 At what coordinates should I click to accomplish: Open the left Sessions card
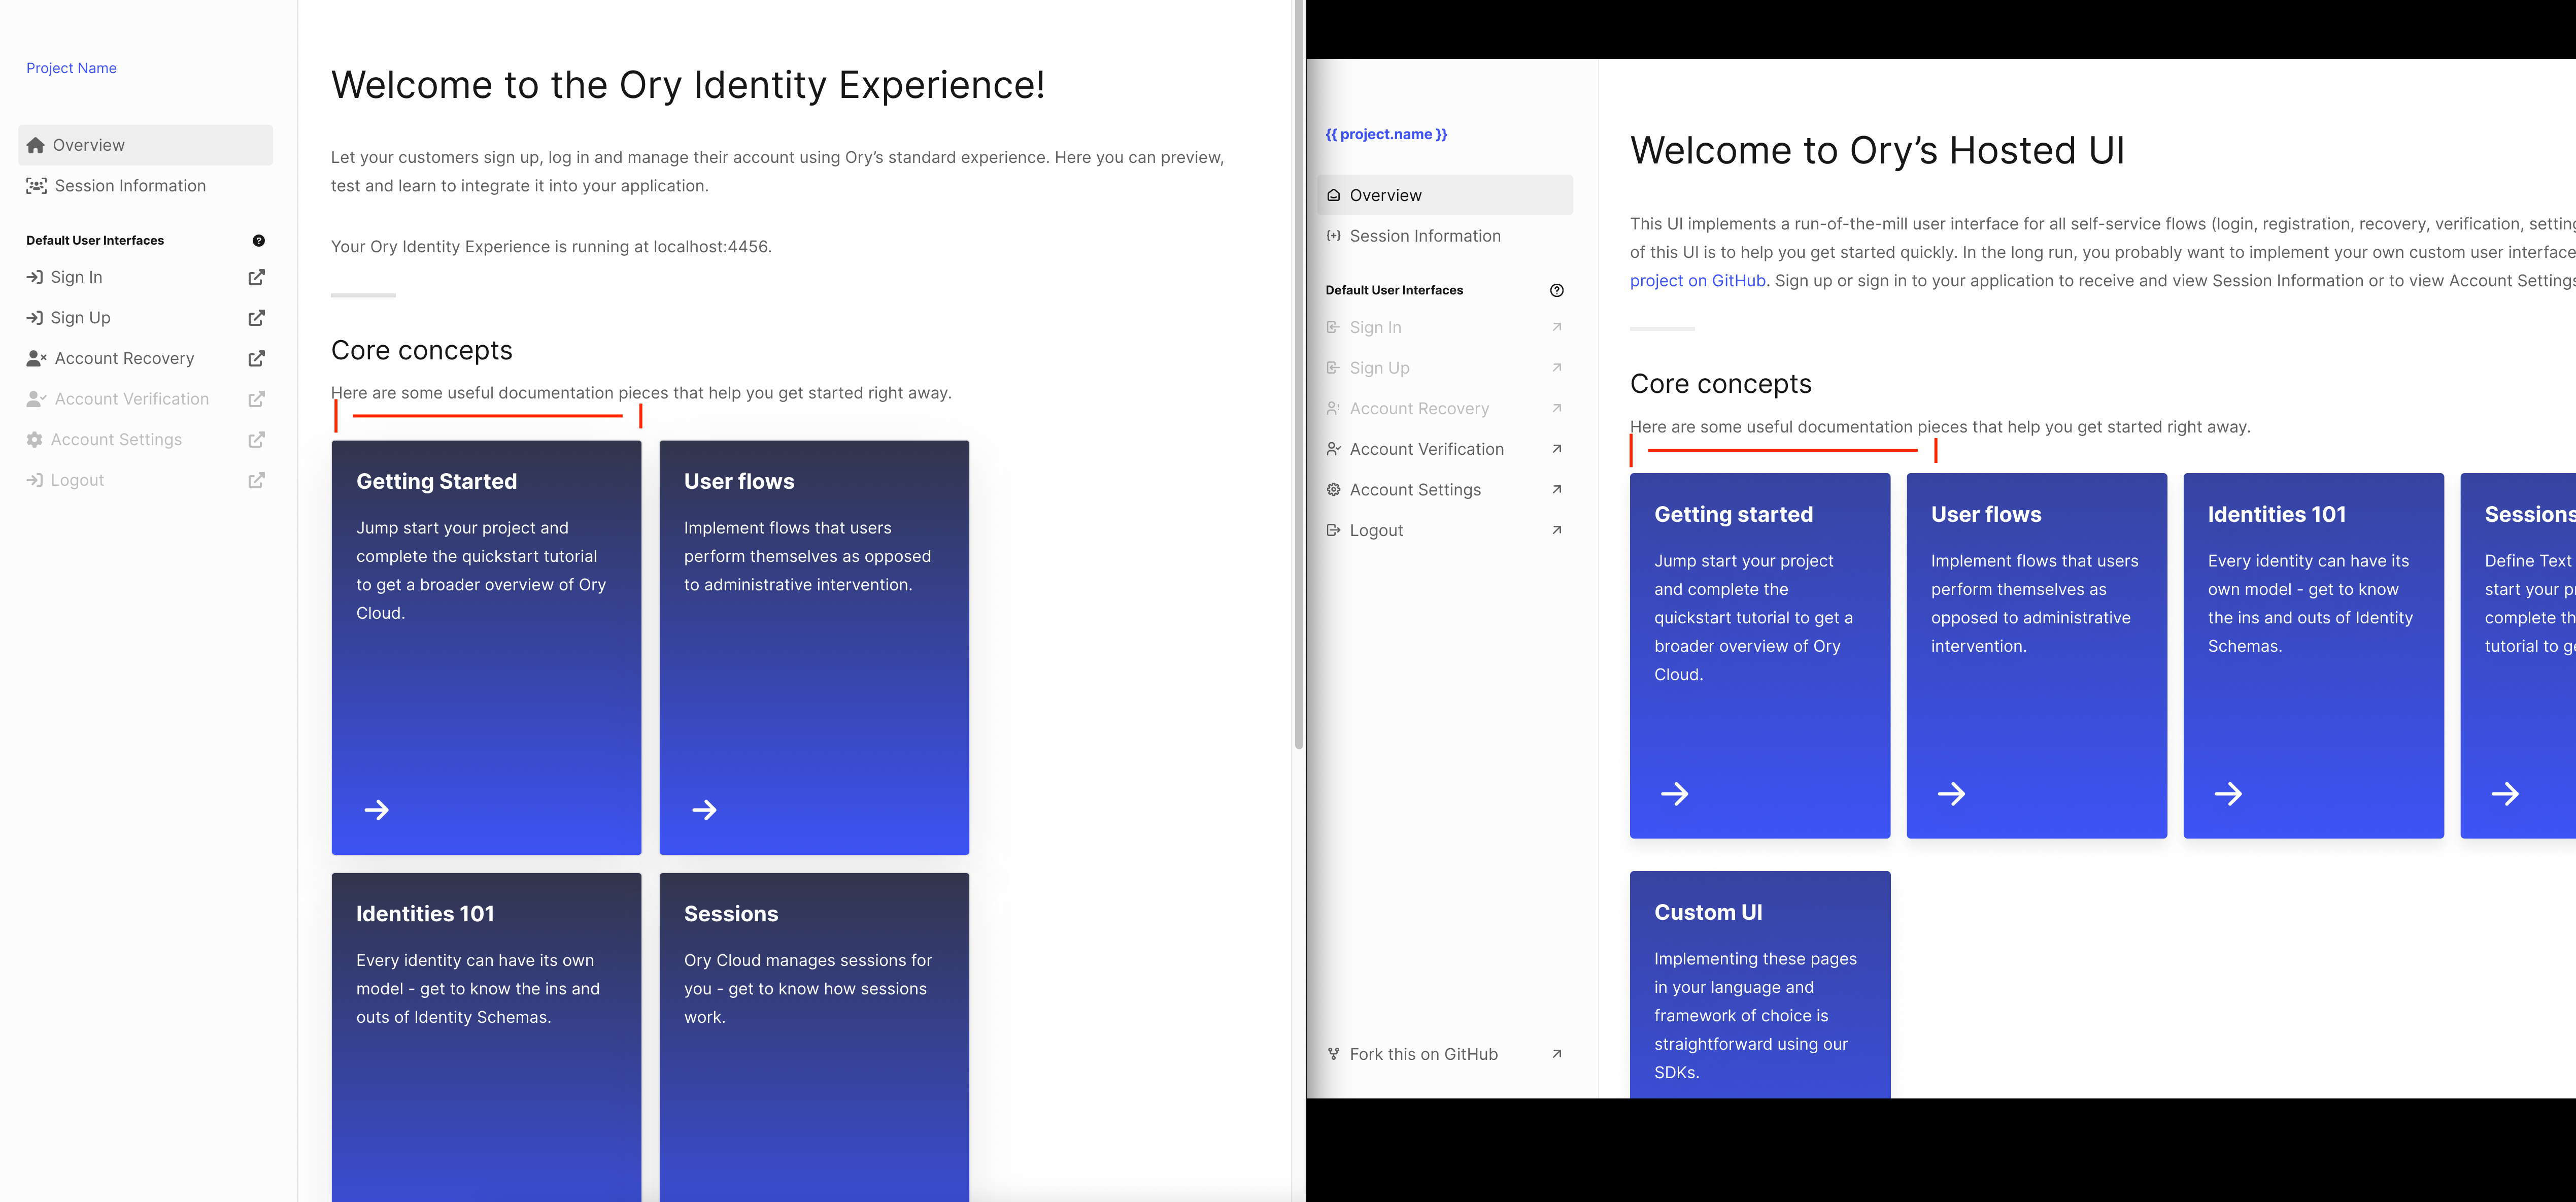click(x=814, y=1037)
